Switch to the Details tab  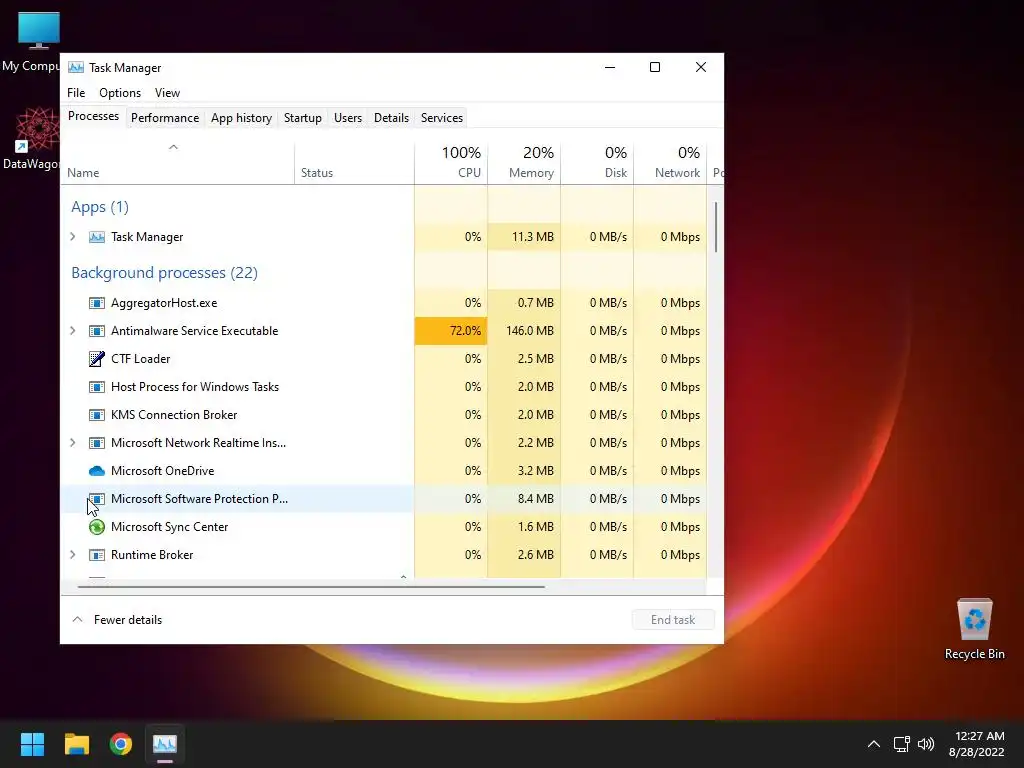pos(391,118)
